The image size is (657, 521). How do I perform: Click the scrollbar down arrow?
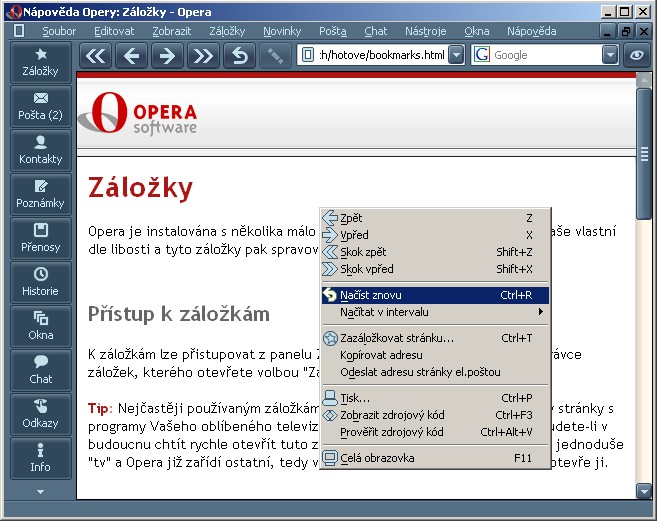coord(644,490)
